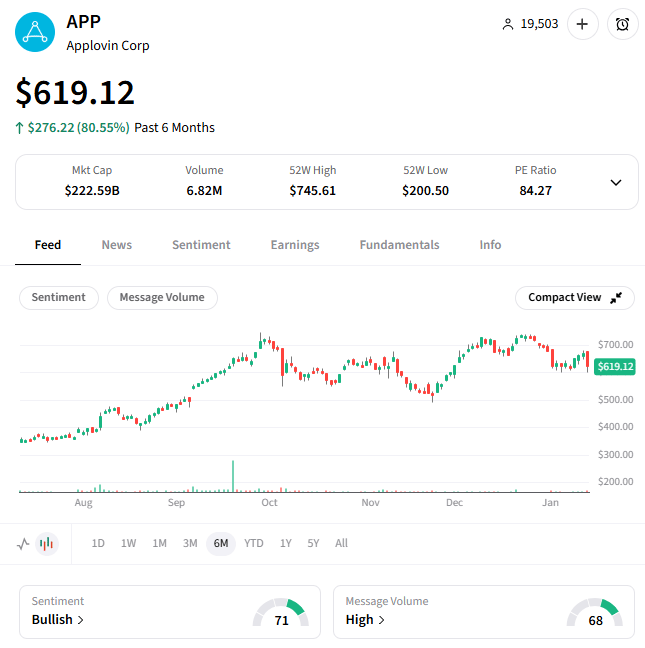Click the Mkt Cap value $222.59B
The width and height of the screenshot is (645, 648).
(92, 191)
